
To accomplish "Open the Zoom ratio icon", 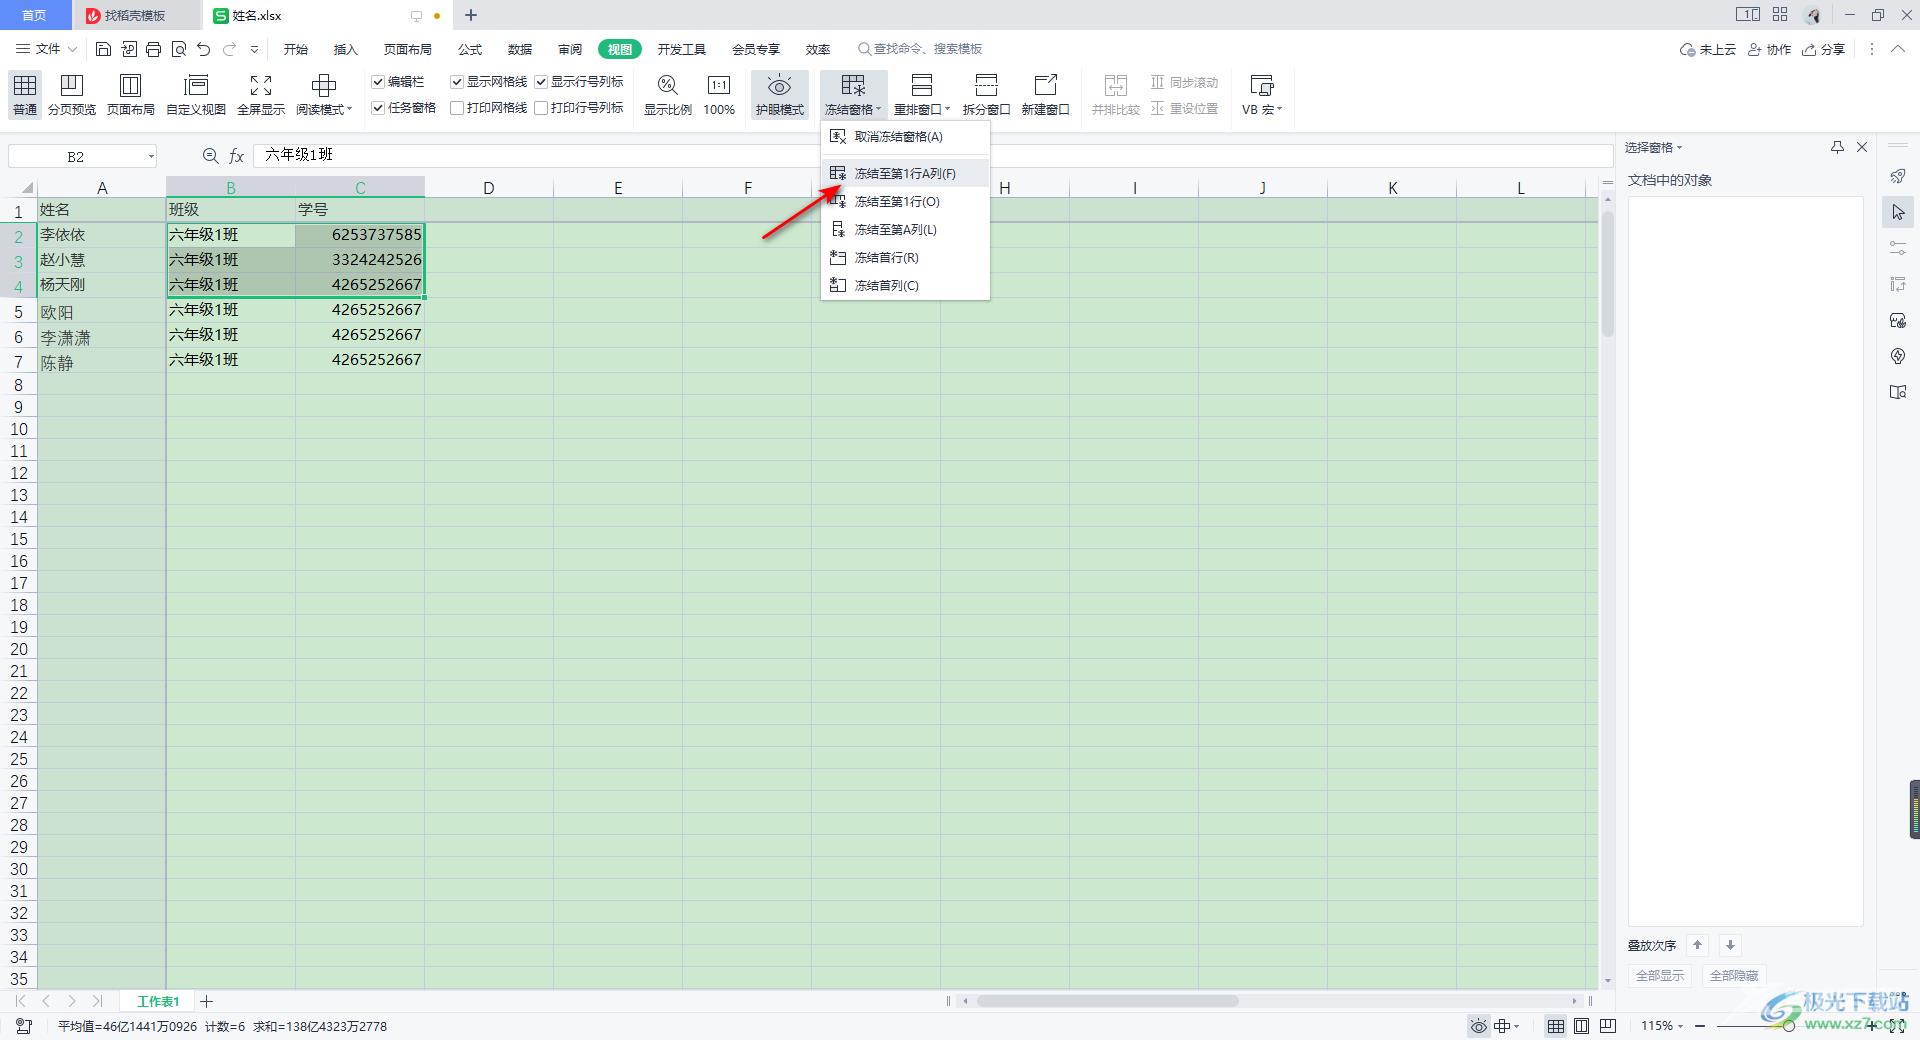I will click(x=667, y=86).
